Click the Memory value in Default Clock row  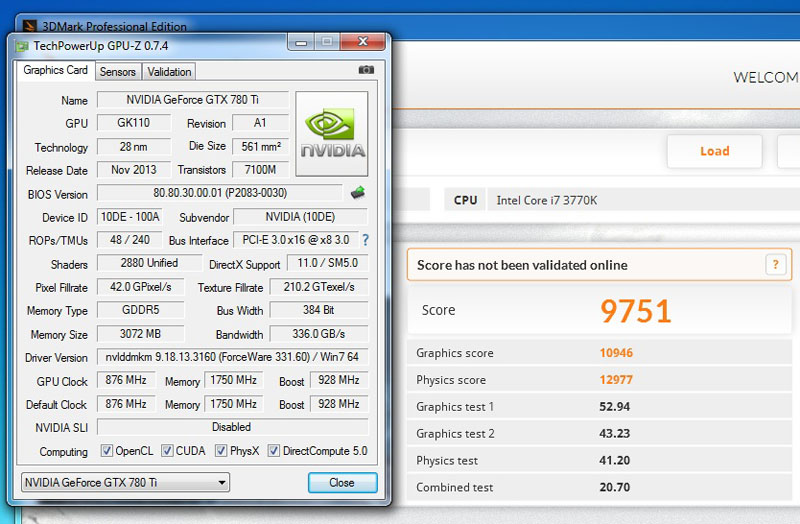[x=234, y=404]
